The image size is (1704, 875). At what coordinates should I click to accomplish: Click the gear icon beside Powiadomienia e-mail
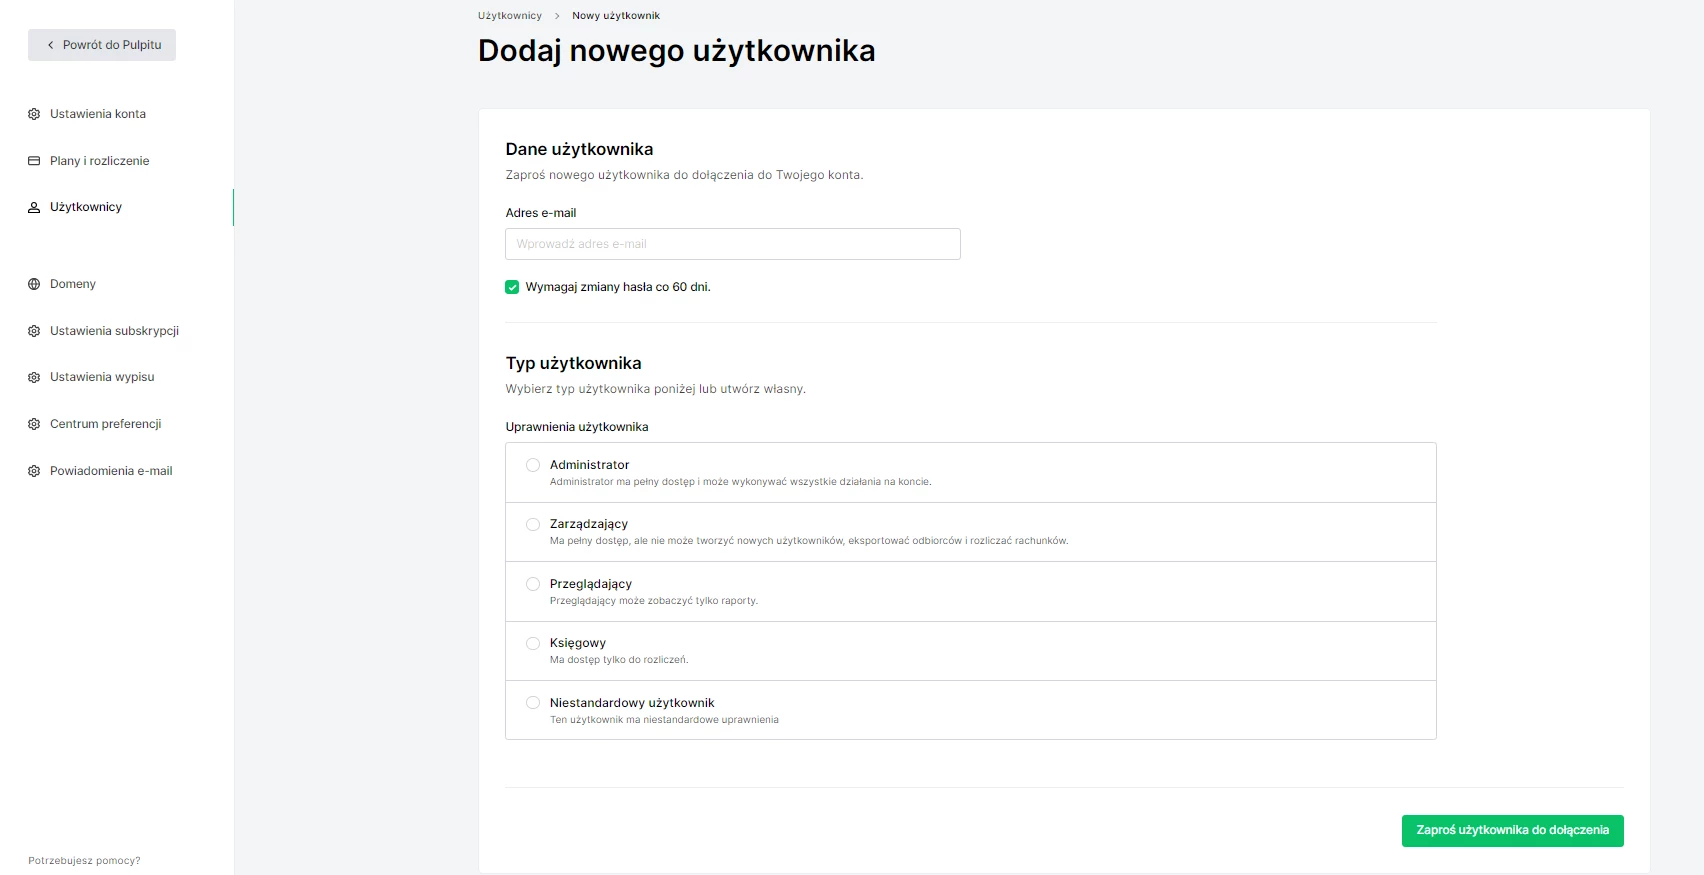click(x=34, y=471)
